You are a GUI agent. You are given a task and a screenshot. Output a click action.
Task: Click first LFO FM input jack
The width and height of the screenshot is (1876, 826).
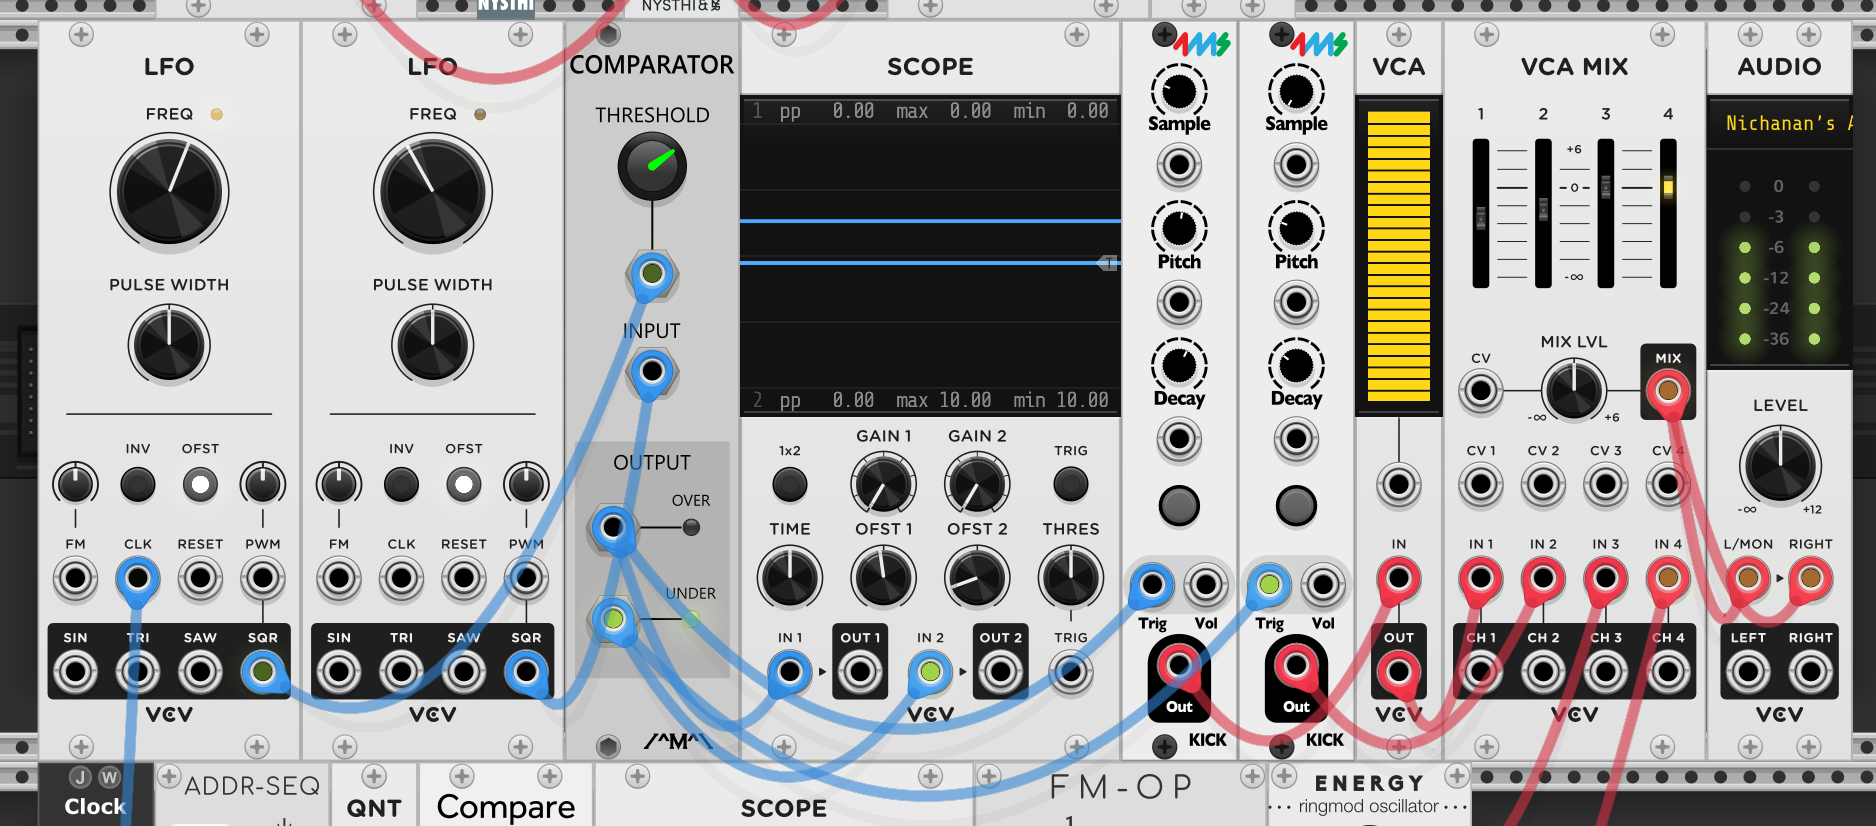point(75,578)
